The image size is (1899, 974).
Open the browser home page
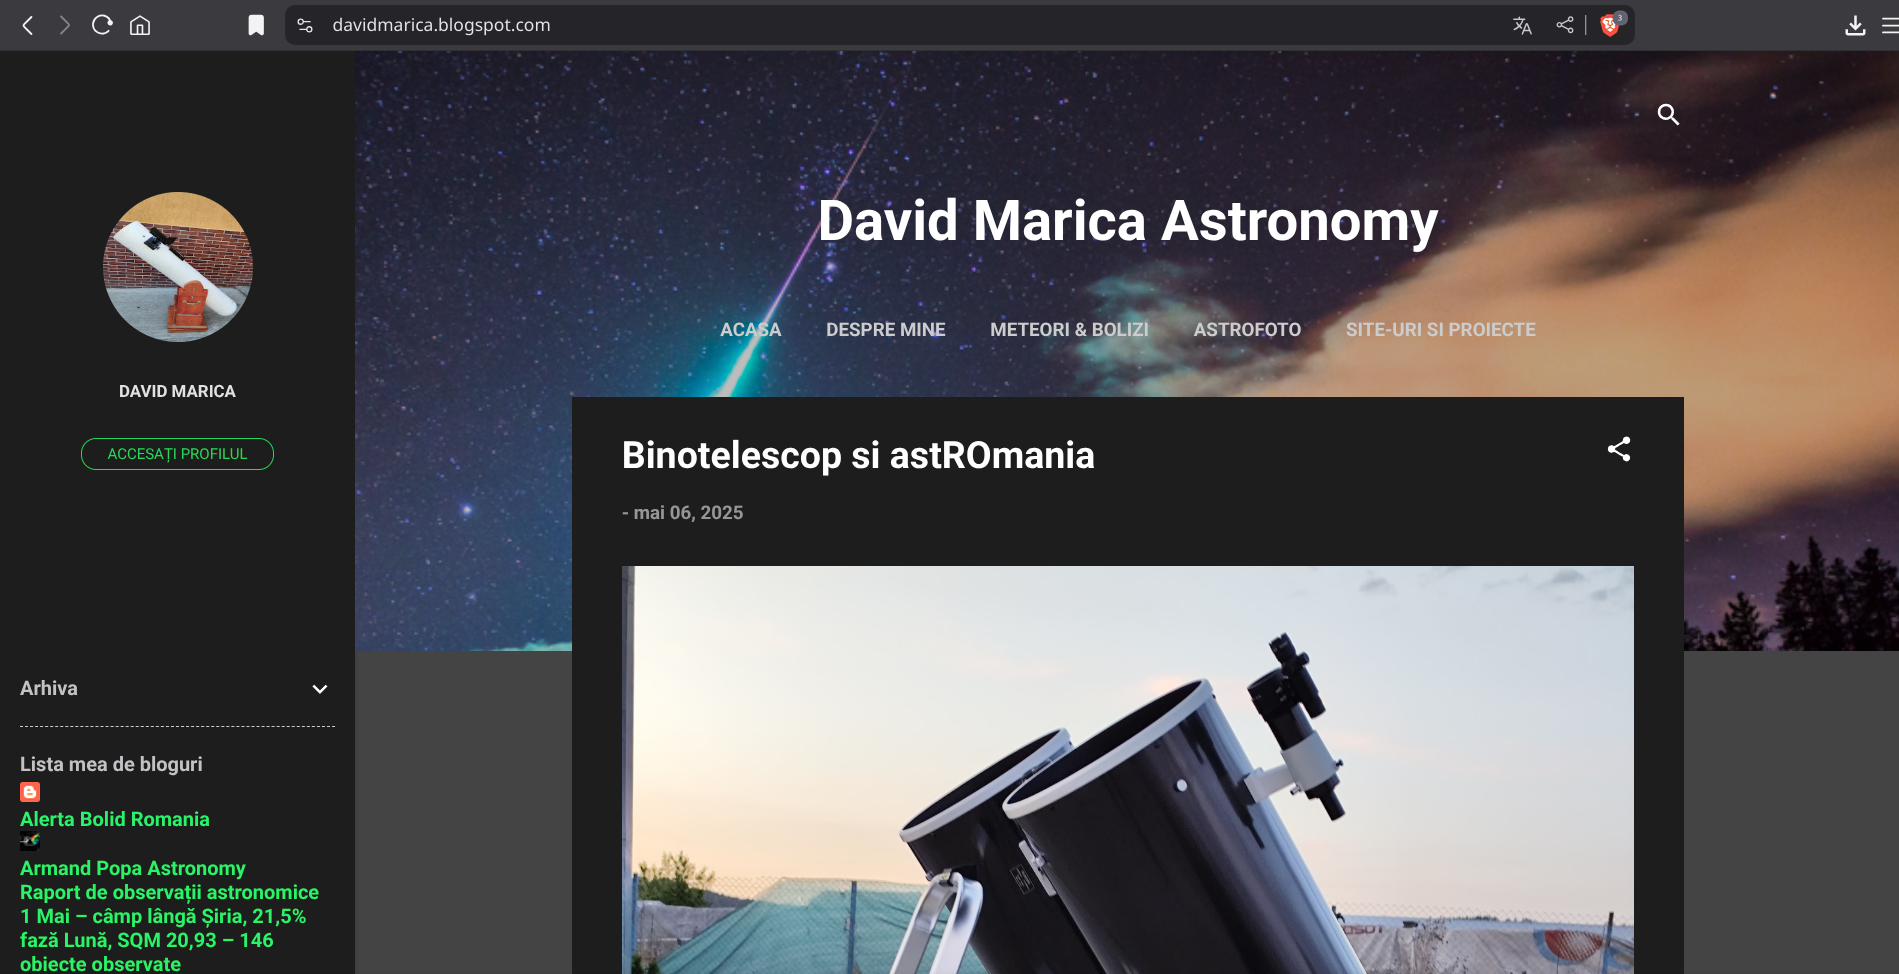tap(140, 25)
